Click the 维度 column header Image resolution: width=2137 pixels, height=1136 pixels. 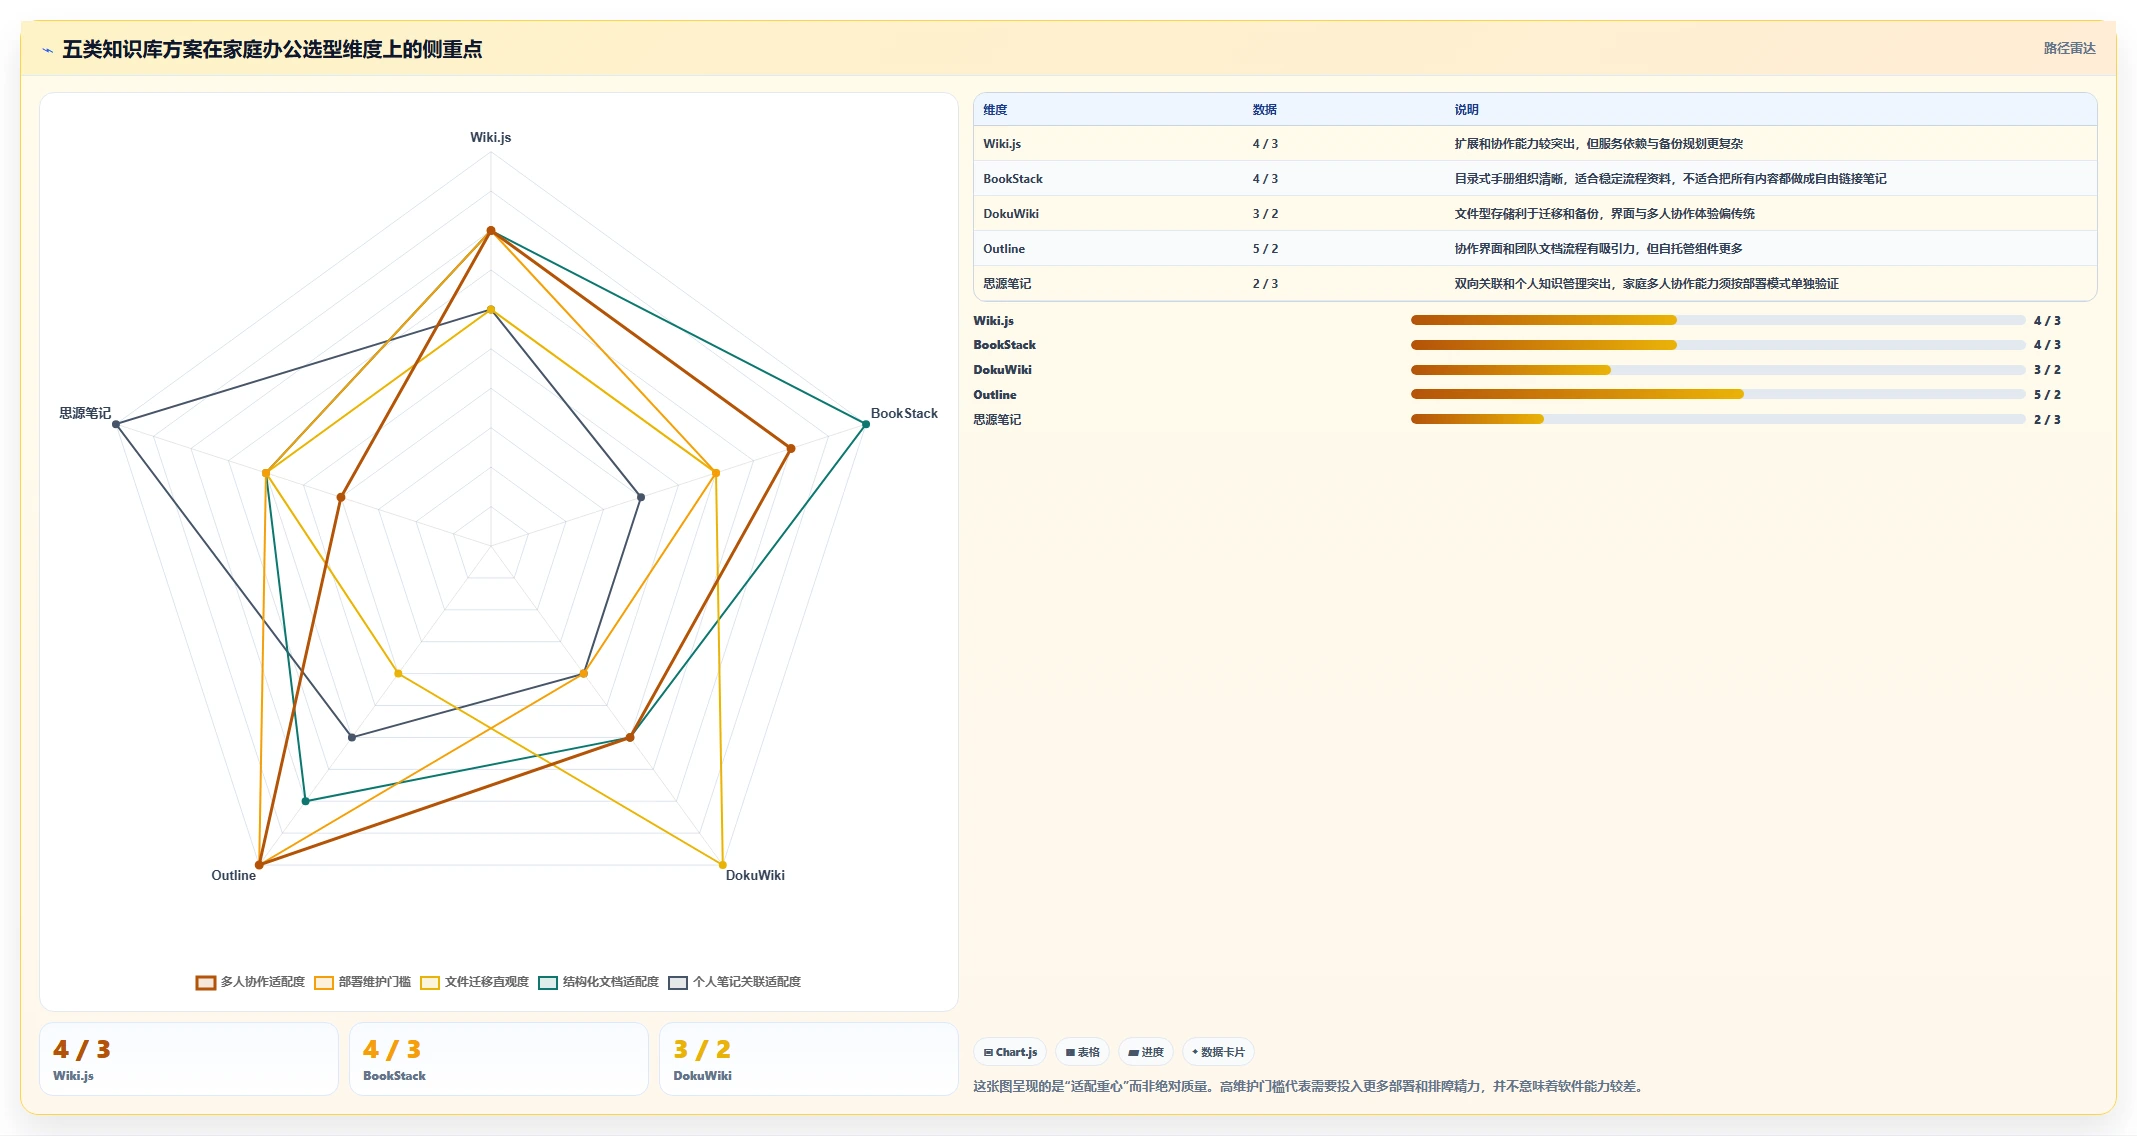[995, 110]
